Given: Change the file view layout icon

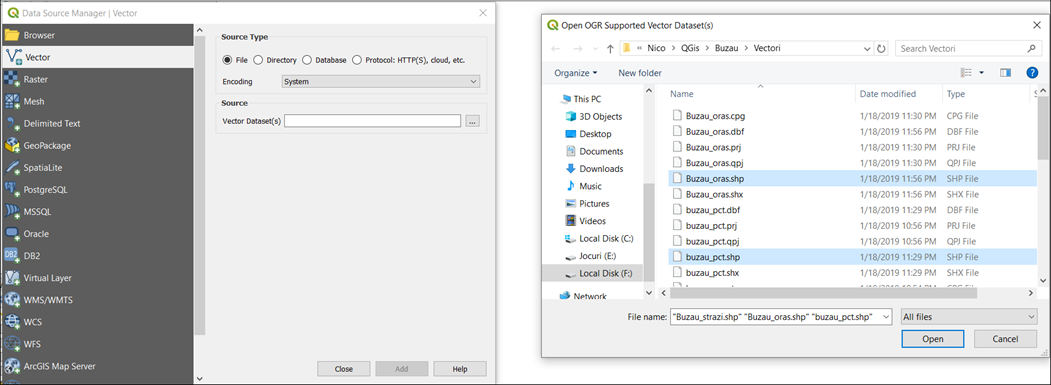Looking at the screenshot, I should (967, 72).
